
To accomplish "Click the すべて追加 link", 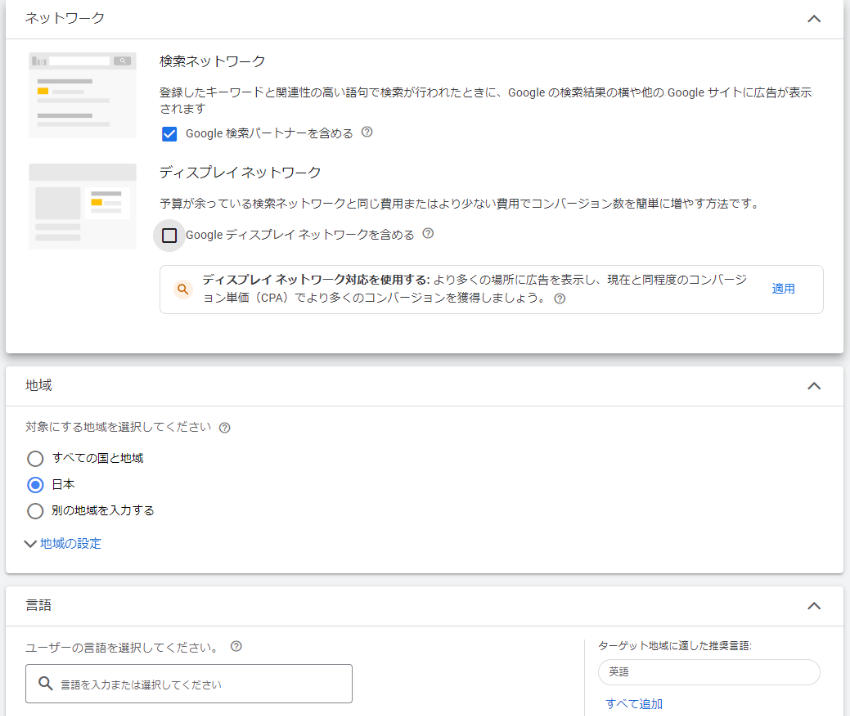I will pos(634,704).
